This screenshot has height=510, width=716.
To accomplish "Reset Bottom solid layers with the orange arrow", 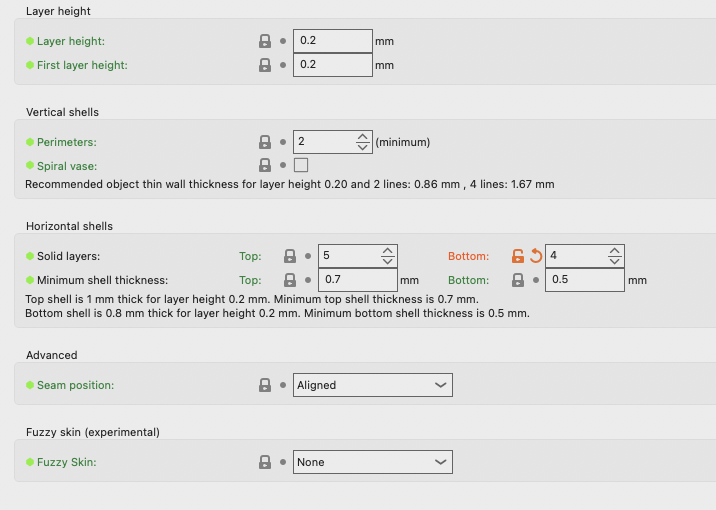I will [535, 256].
